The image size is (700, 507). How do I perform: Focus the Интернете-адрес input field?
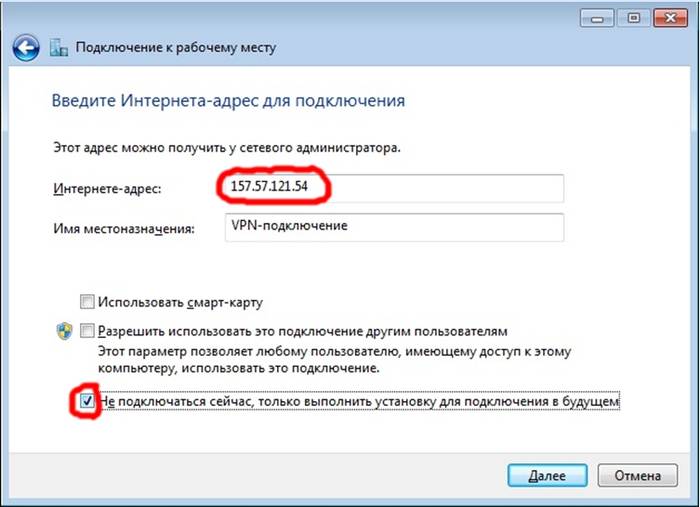coord(394,188)
